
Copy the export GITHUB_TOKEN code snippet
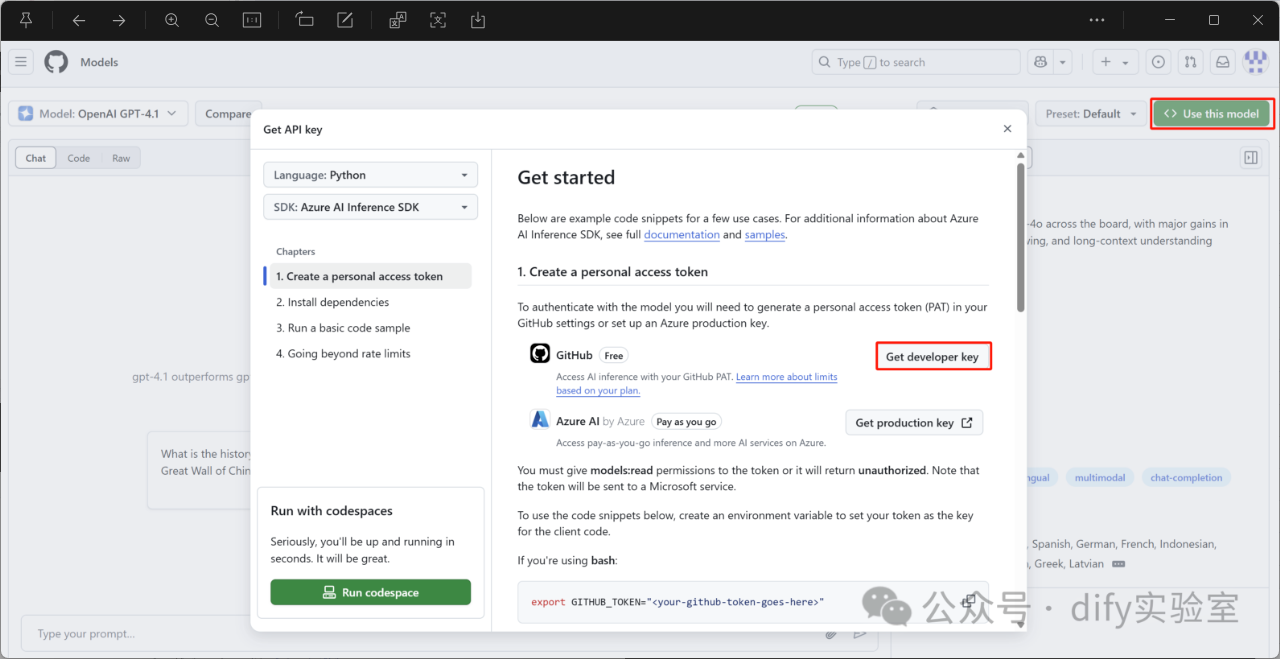968,601
